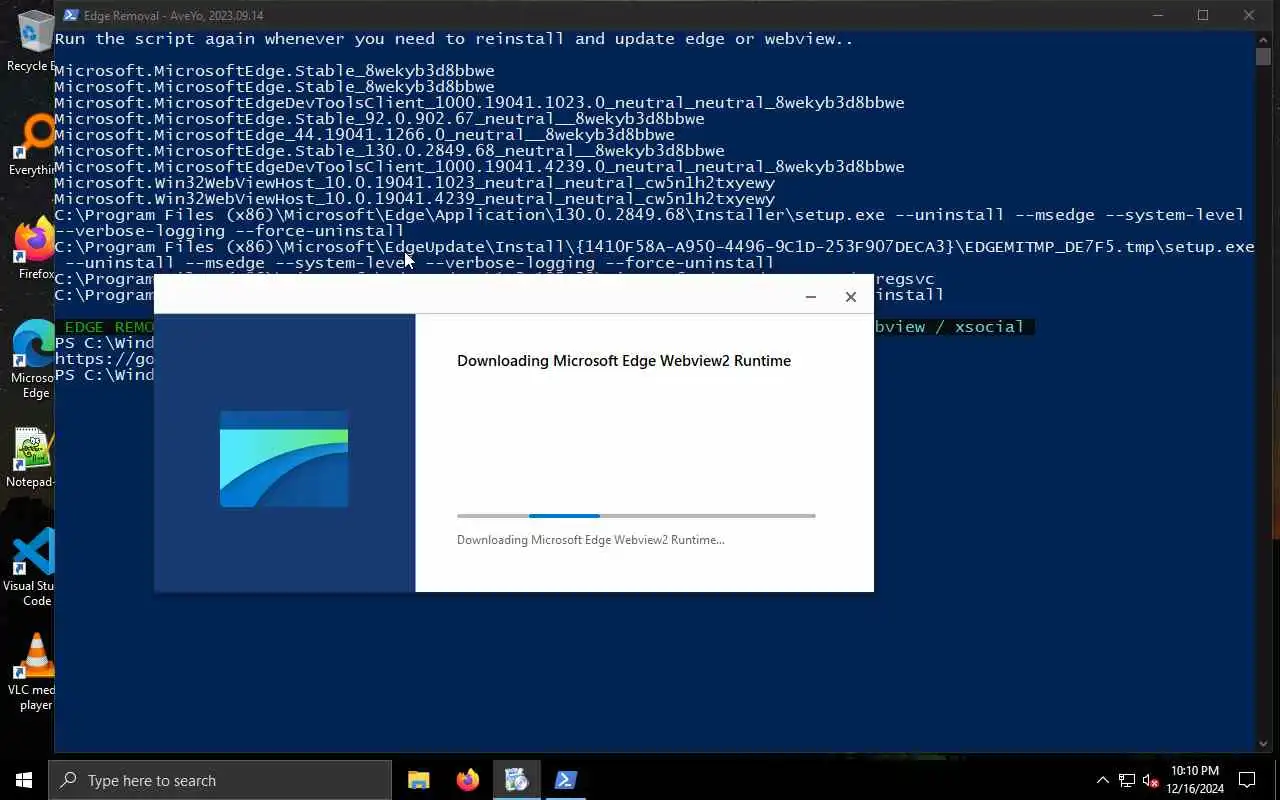The height and width of the screenshot is (800, 1280).
Task: Open File Explorer from the taskbar
Action: tap(419, 780)
